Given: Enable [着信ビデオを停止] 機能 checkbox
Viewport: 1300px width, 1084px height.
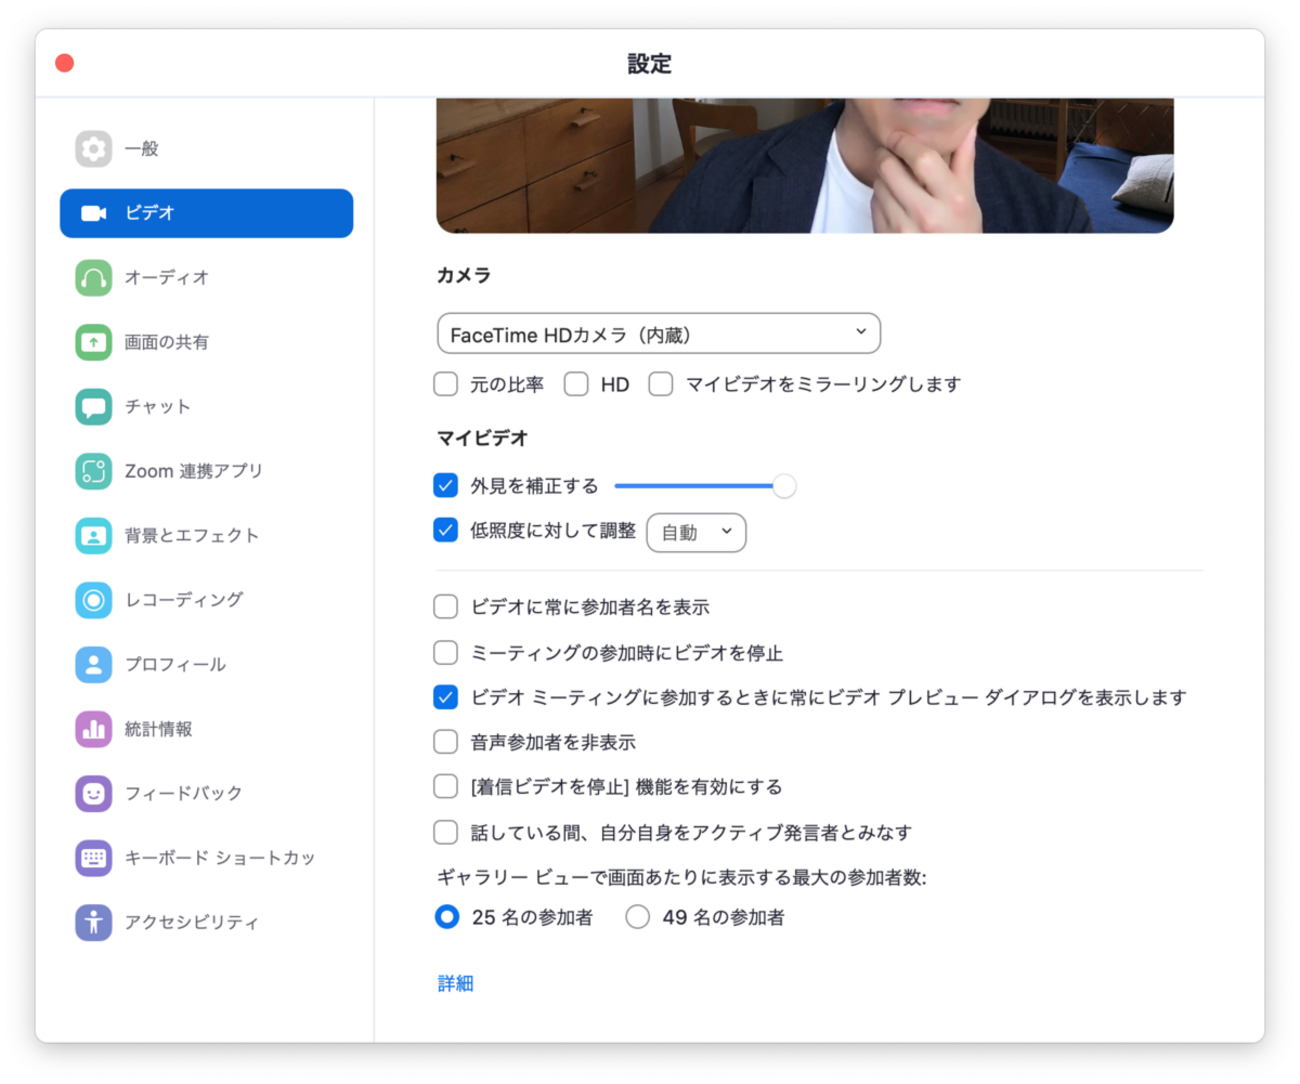Looking at the screenshot, I should (x=446, y=787).
